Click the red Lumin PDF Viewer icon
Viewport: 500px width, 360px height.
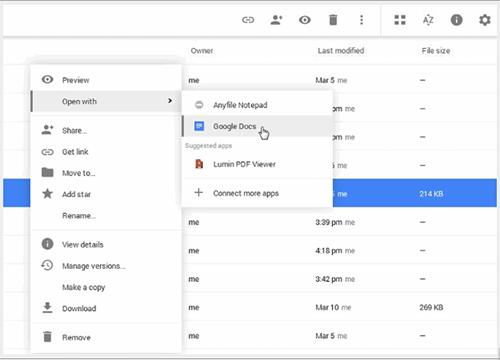coord(199,164)
